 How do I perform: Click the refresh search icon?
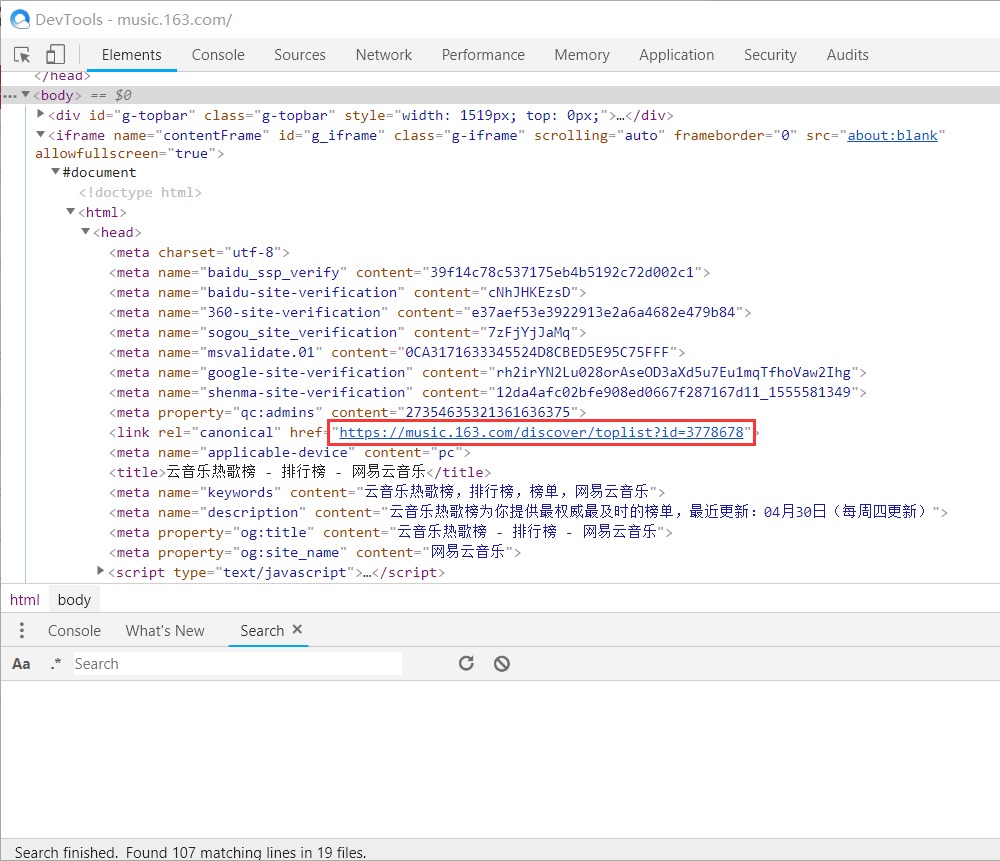pyautogui.click(x=466, y=663)
